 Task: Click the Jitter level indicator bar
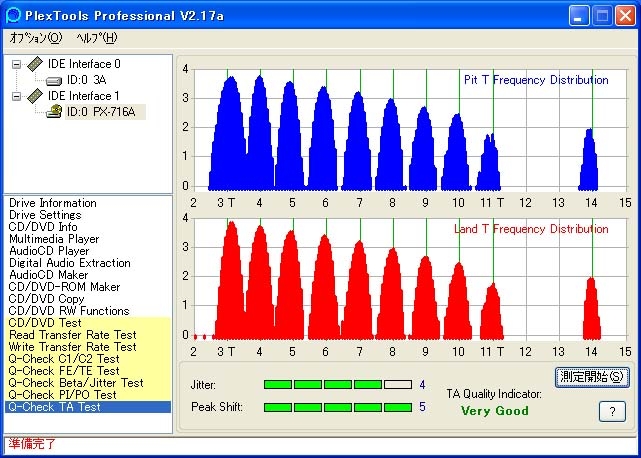(x=337, y=384)
